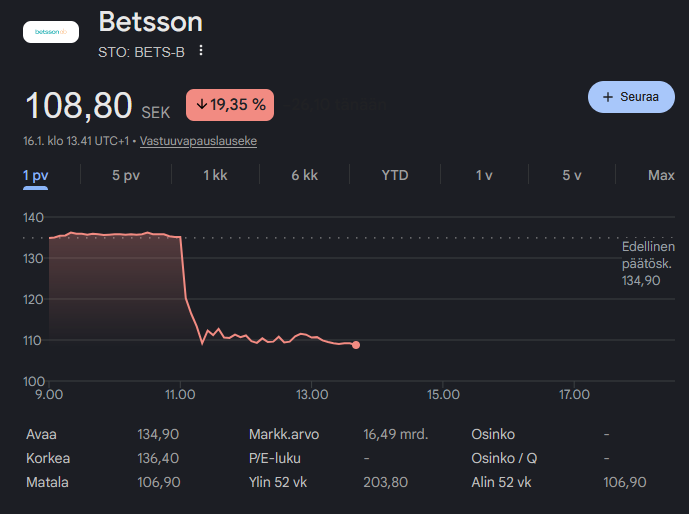Select the 1 pv time range tab

click(x=36, y=175)
